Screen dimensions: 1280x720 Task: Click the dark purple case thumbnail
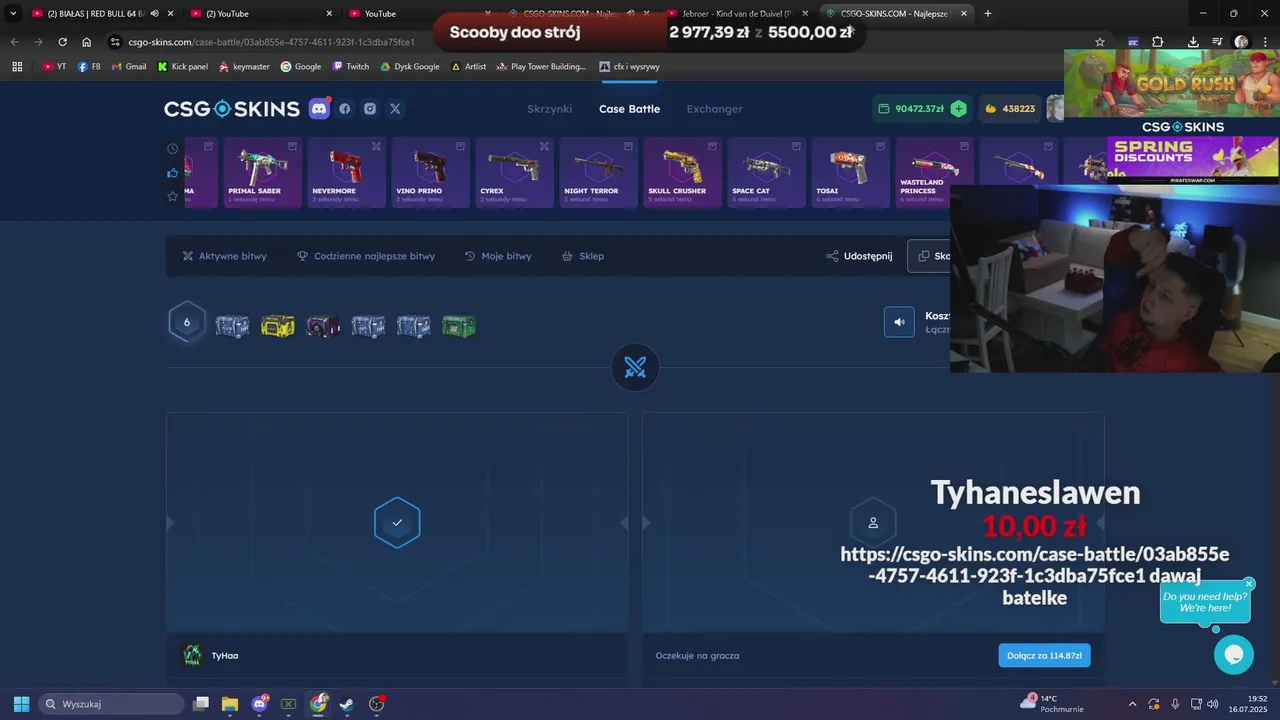pos(323,326)
